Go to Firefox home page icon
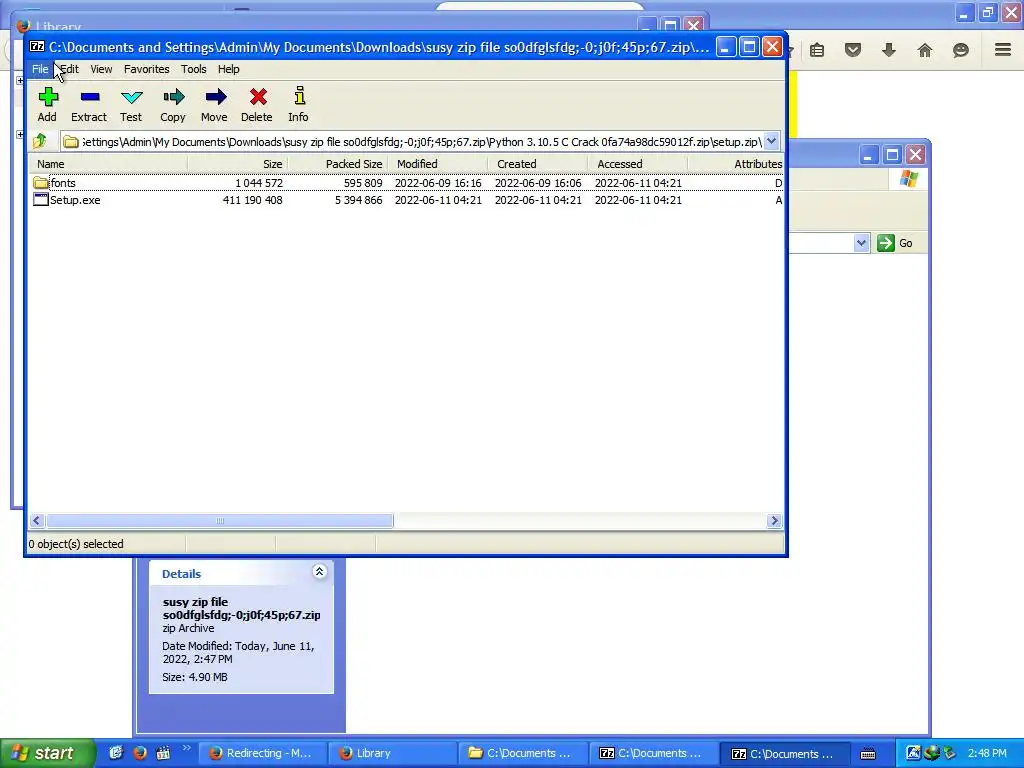The height and width of the screenshot is (768, 1024). coord(925,50)
